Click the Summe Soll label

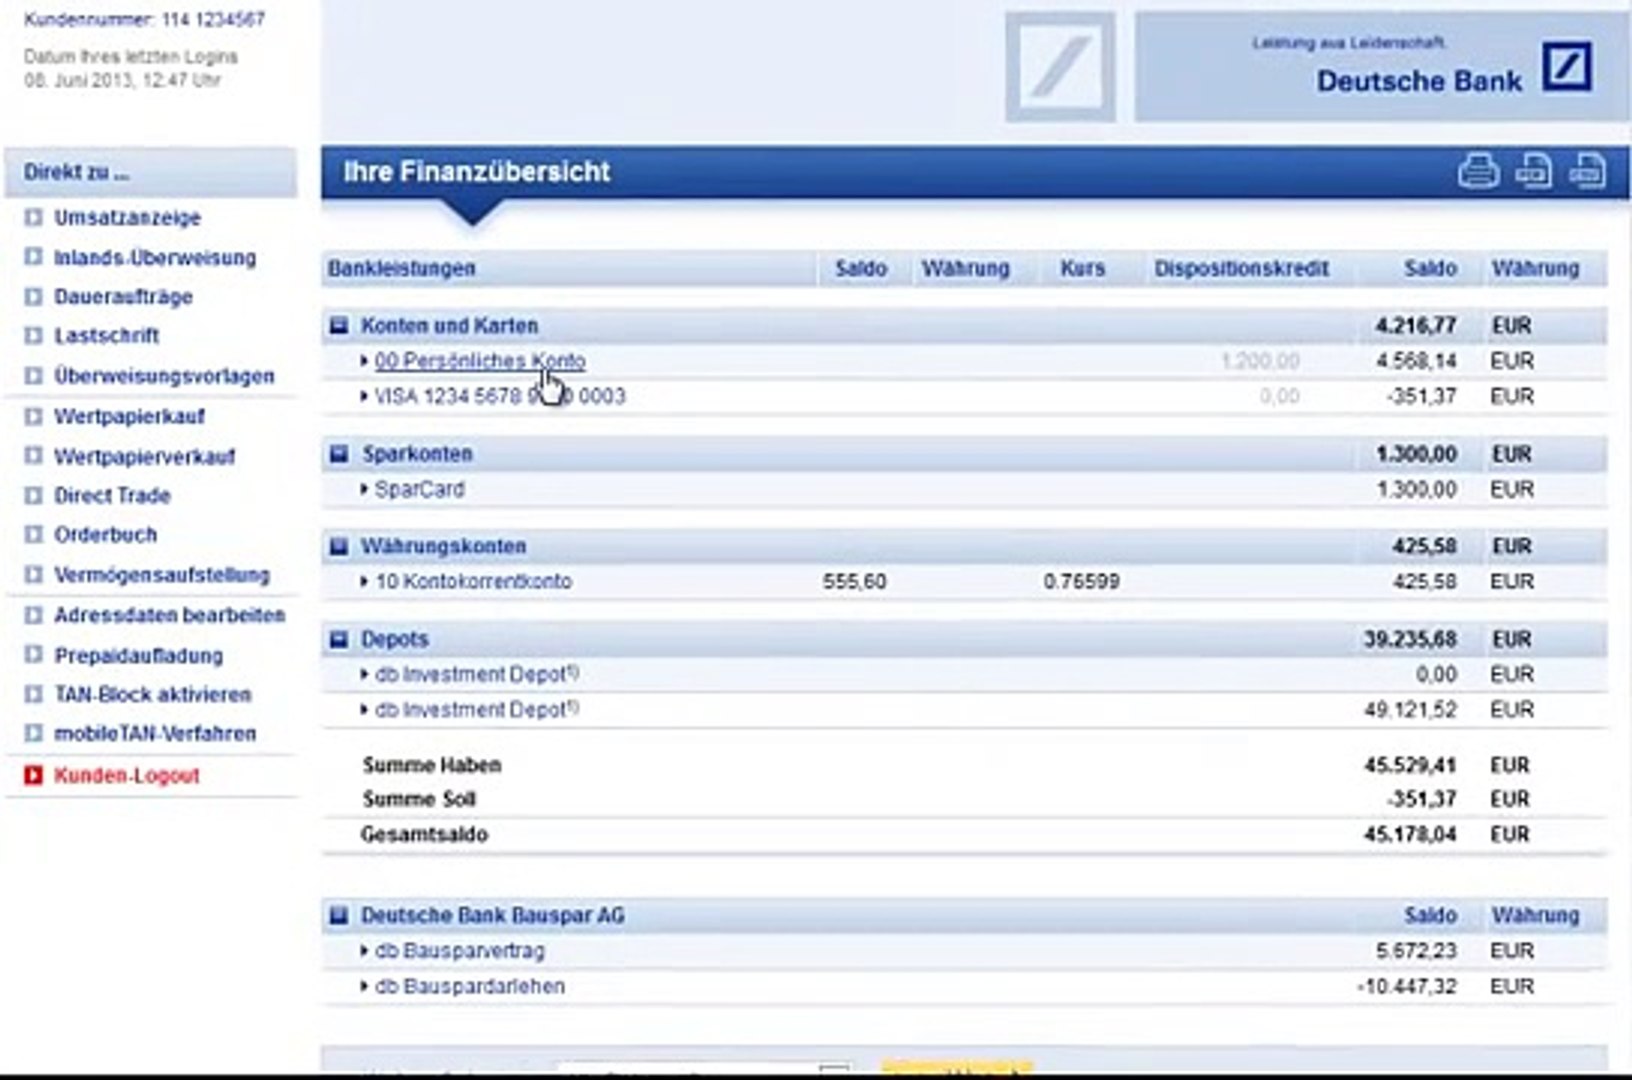coord(419,799)
